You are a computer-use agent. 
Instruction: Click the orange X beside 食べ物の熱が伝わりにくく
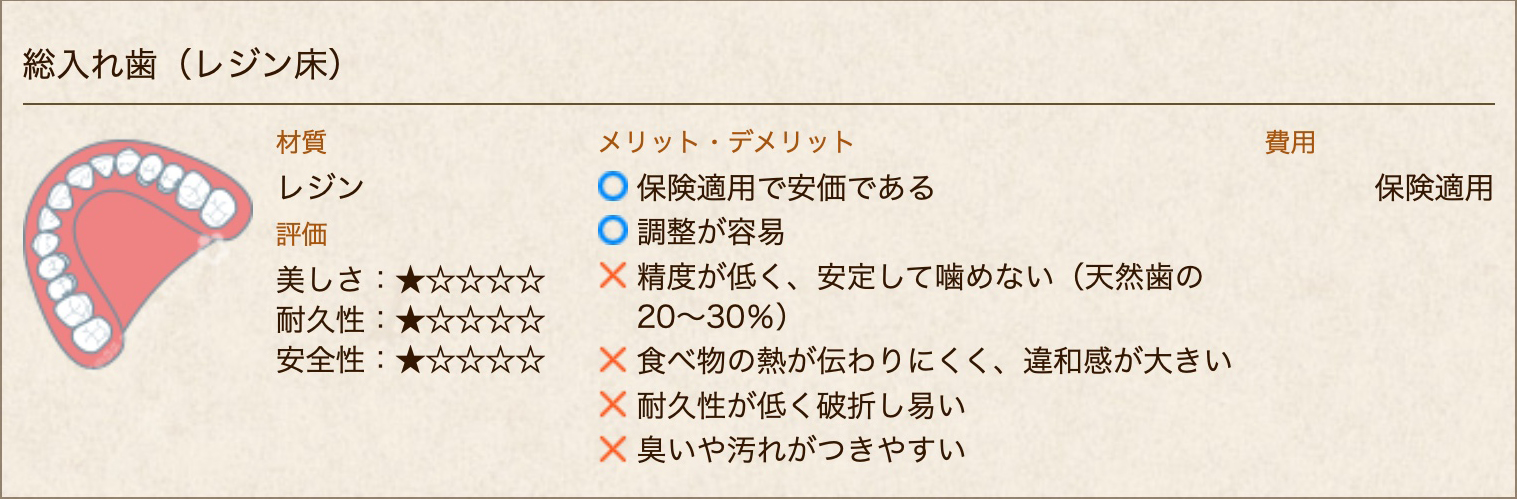[612, 359]
